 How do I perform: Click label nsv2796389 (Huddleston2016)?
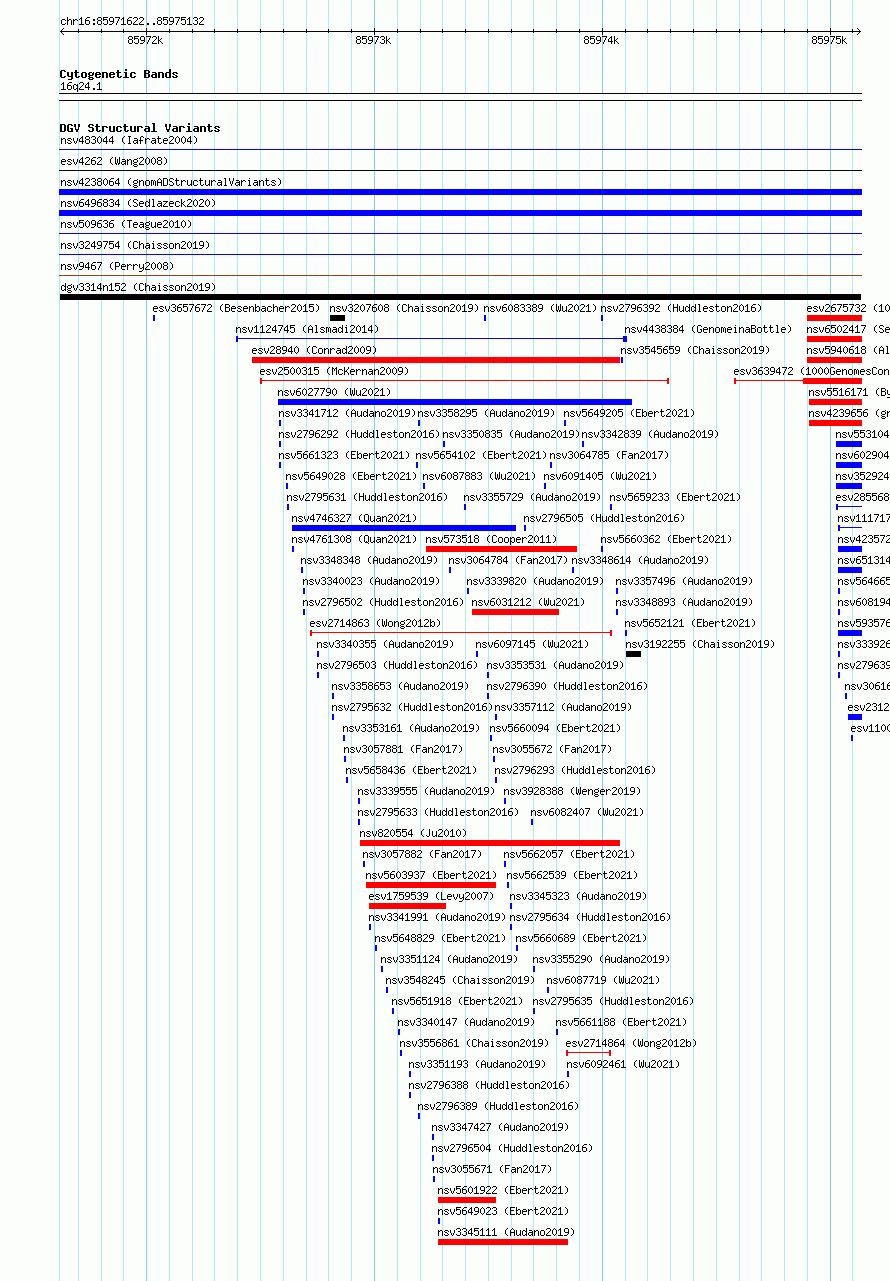tap(498, 1106)
